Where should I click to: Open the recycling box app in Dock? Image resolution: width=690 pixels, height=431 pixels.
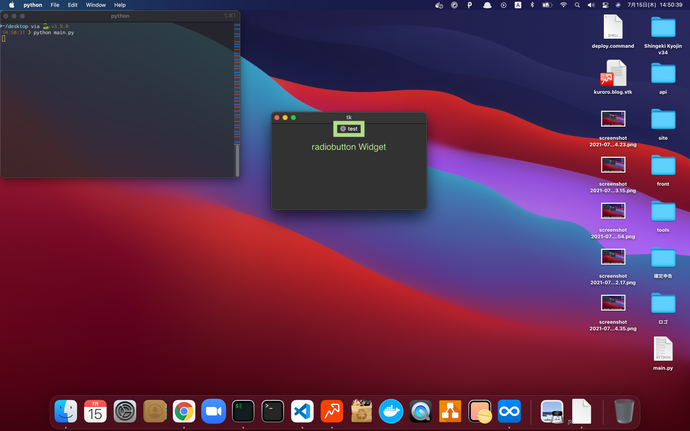[x=361, y=411]
